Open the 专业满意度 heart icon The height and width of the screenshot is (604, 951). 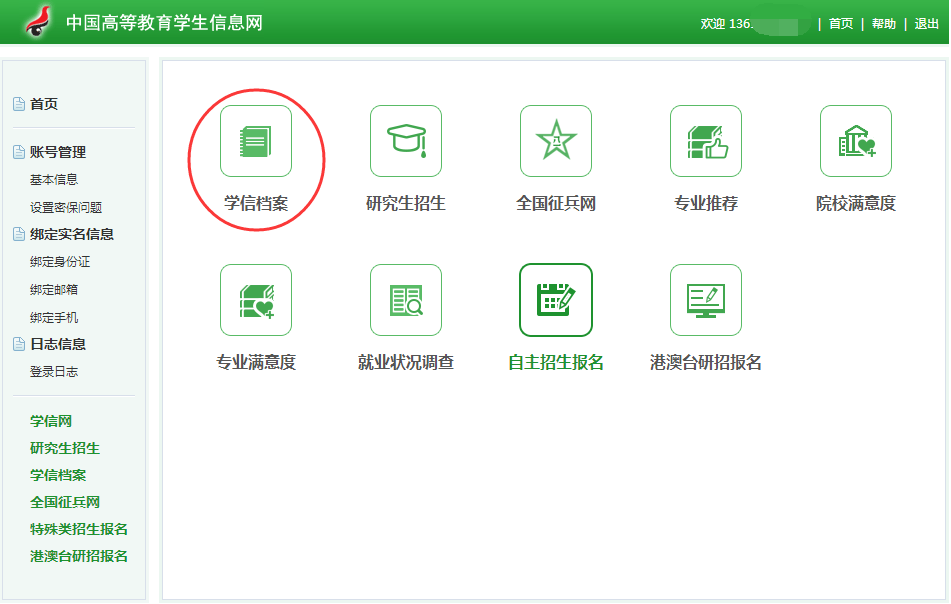pyautogui.click(x=256, y=300)
